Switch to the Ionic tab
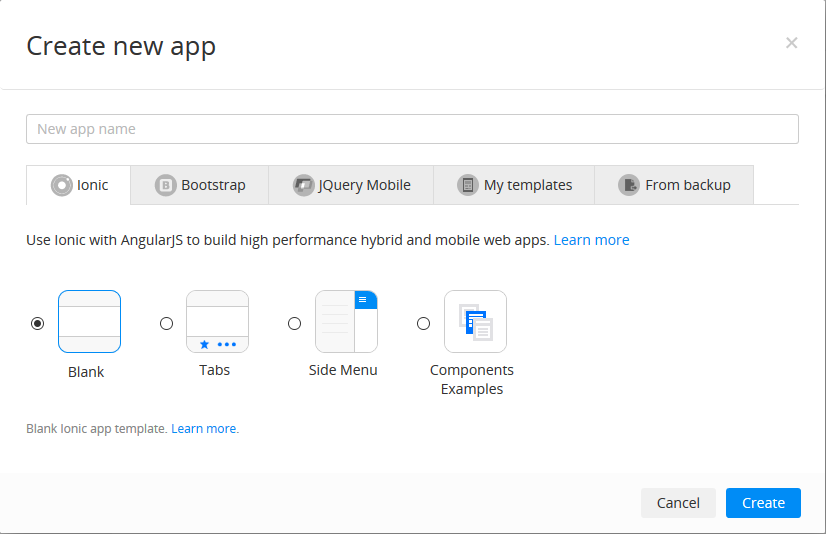 point(78,185)
